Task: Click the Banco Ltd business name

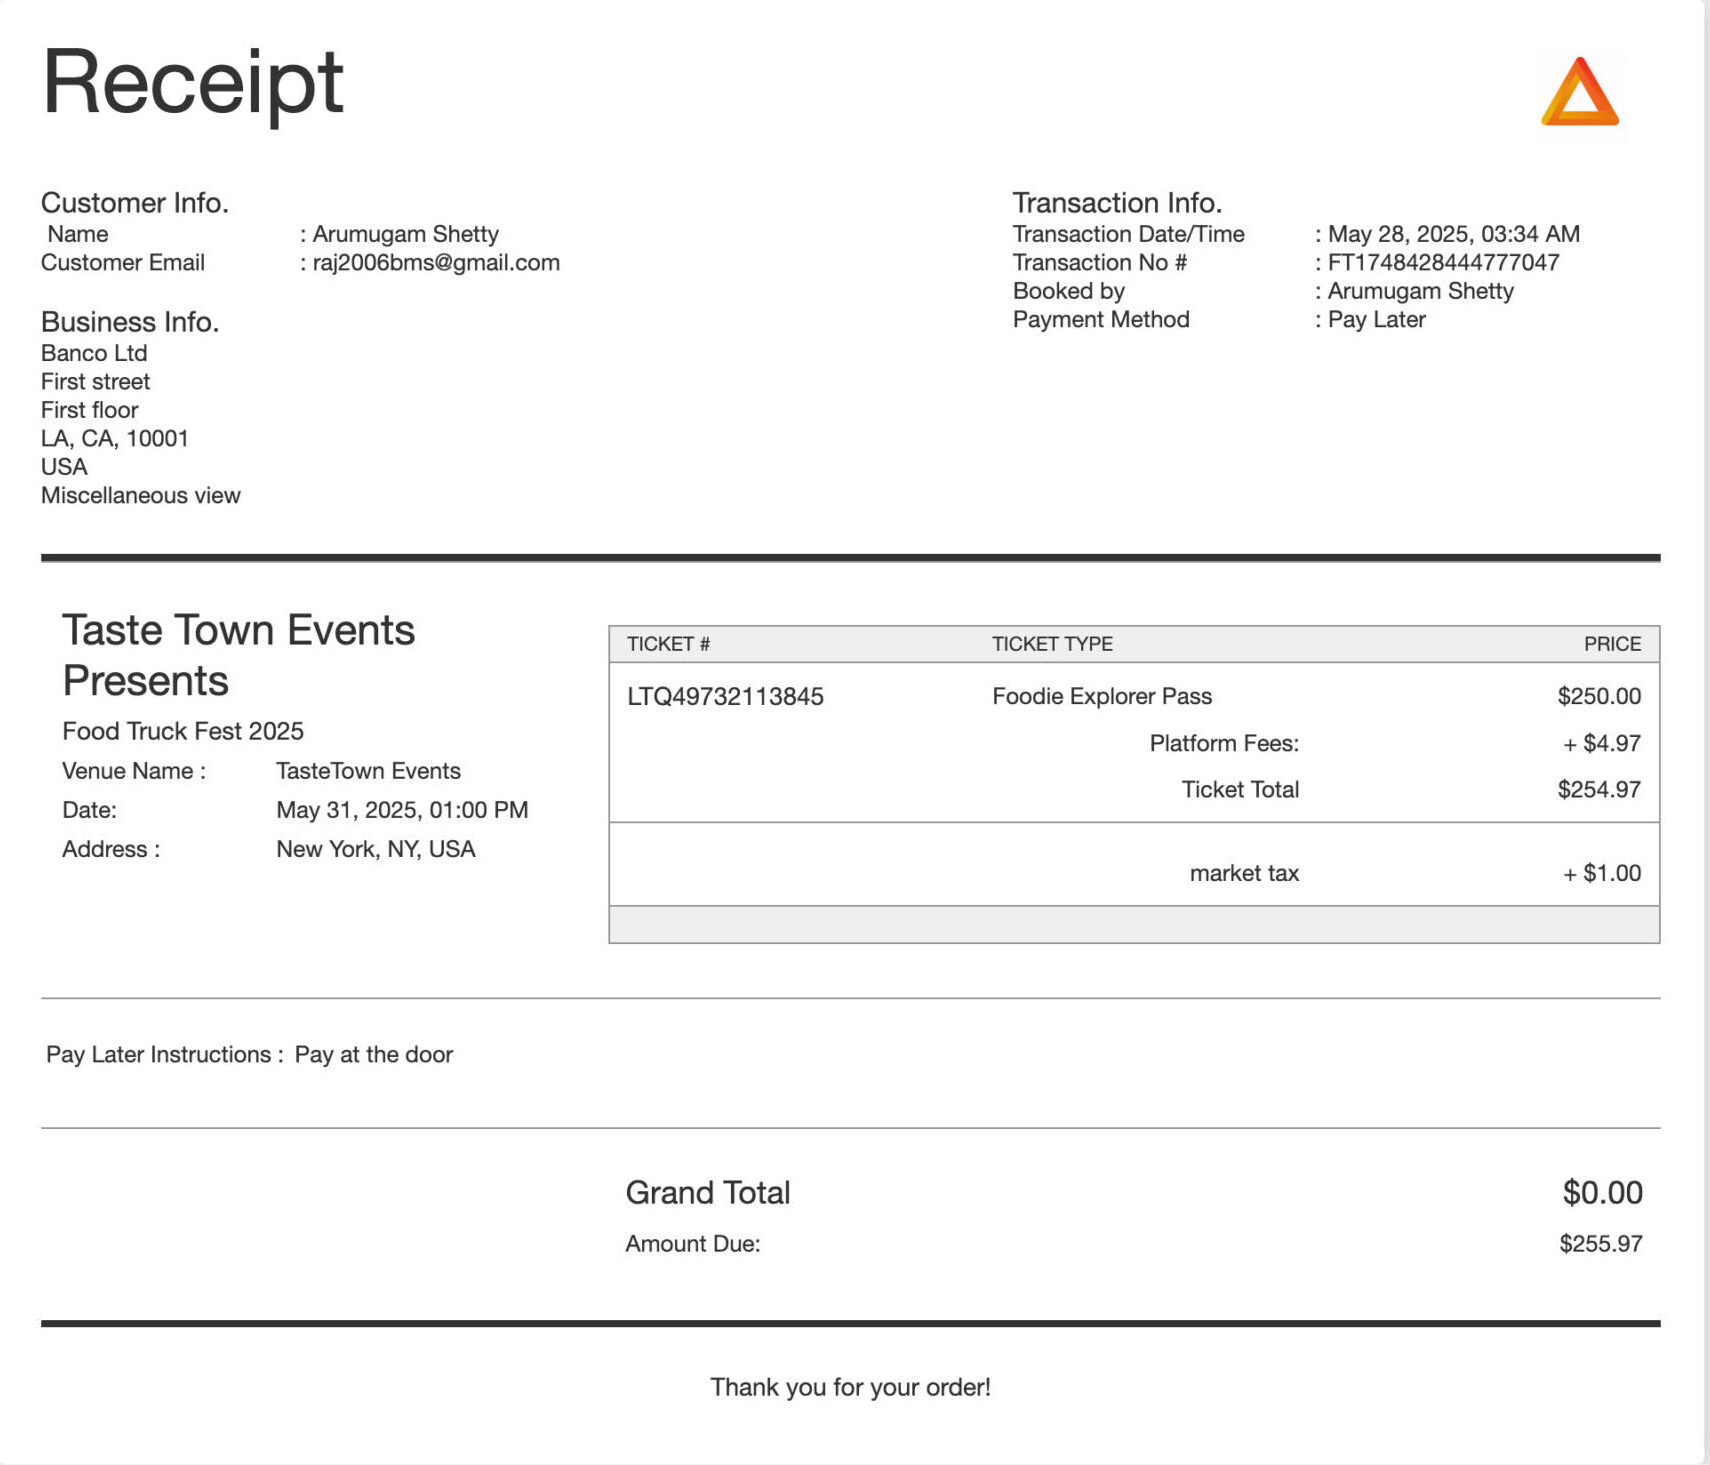Action: tap(94, 354)
